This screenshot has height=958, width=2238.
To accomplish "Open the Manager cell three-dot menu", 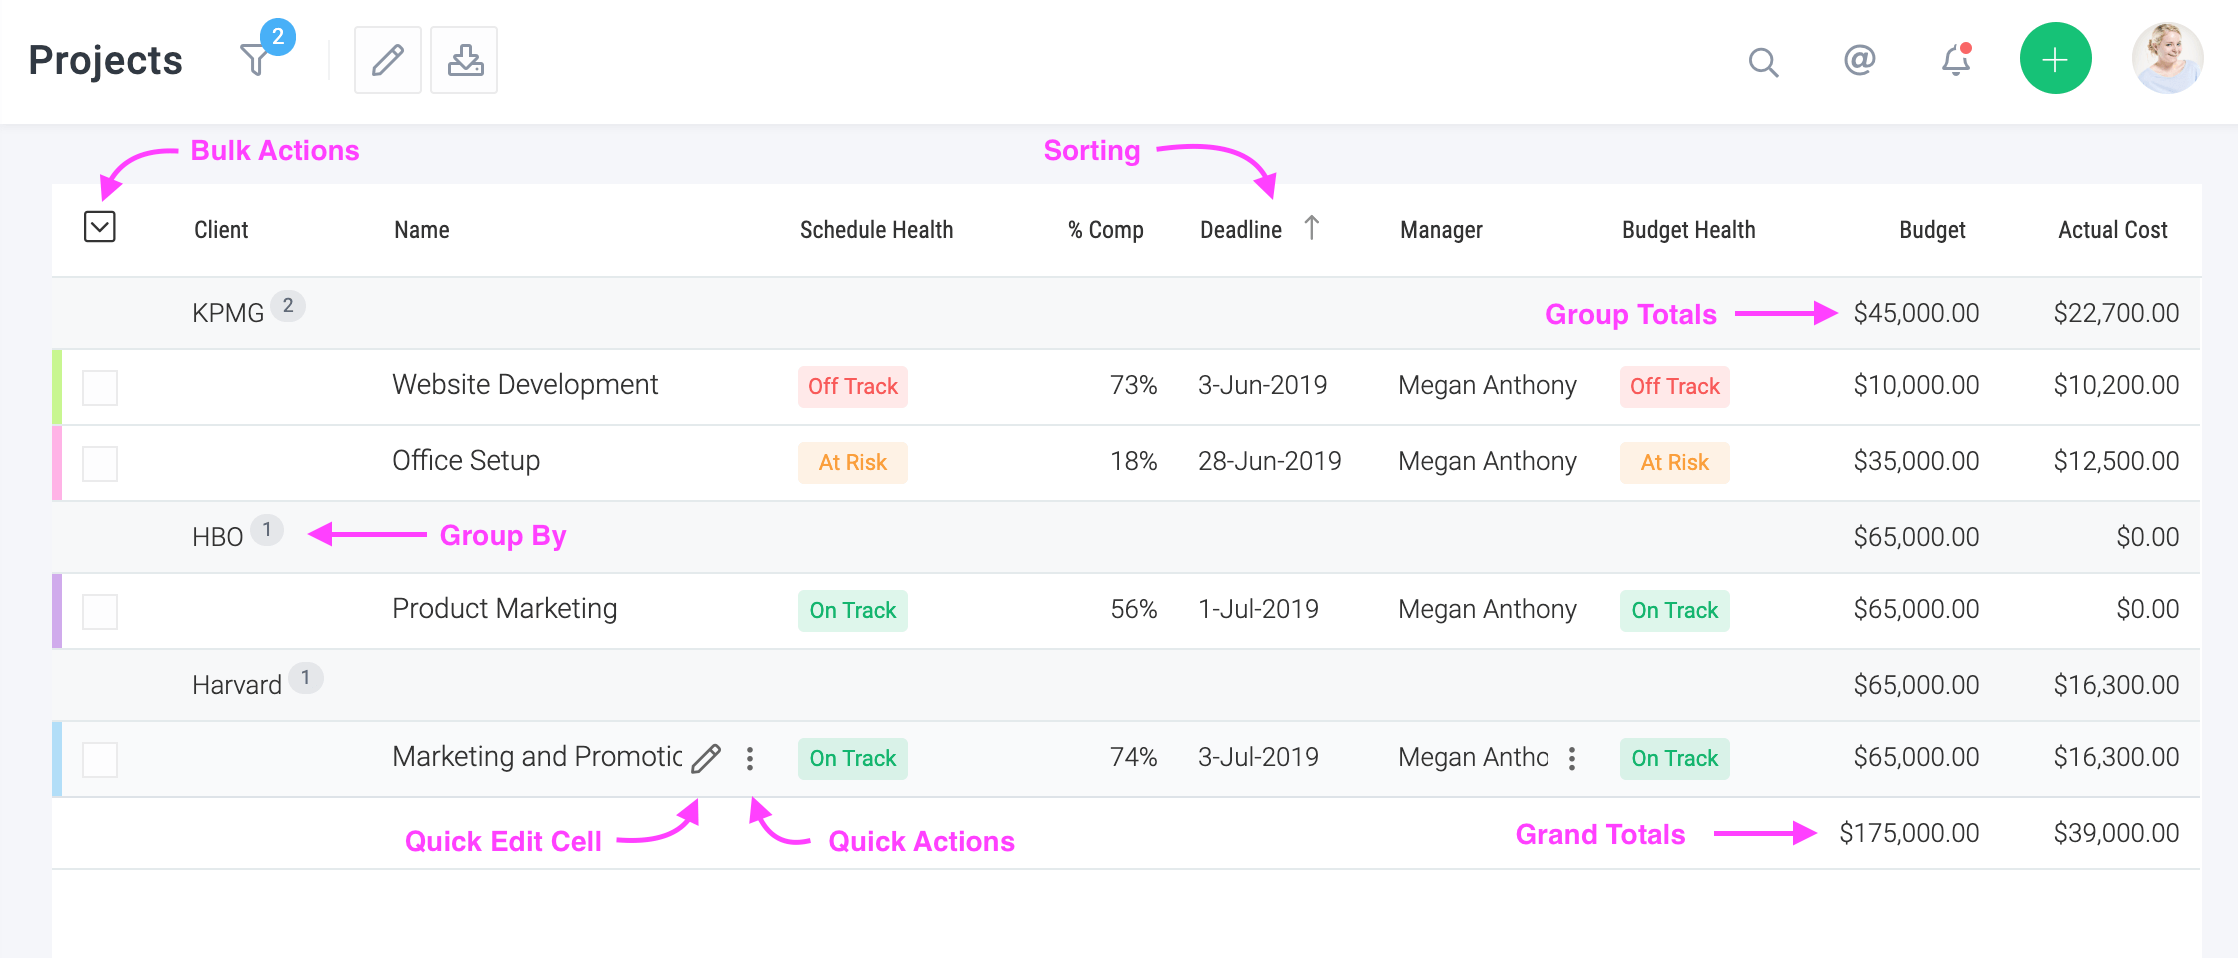I will click(1572, 758).
